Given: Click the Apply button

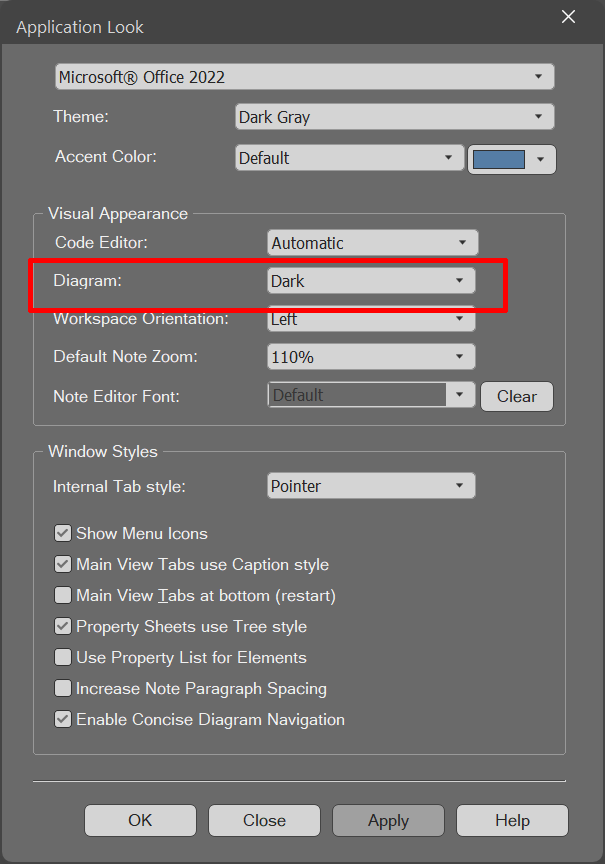Looking at the screenshot, I should coord(388,820).
